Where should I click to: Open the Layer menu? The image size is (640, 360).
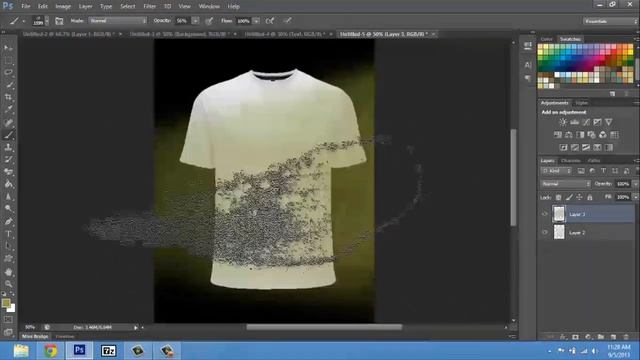[85, 7]
